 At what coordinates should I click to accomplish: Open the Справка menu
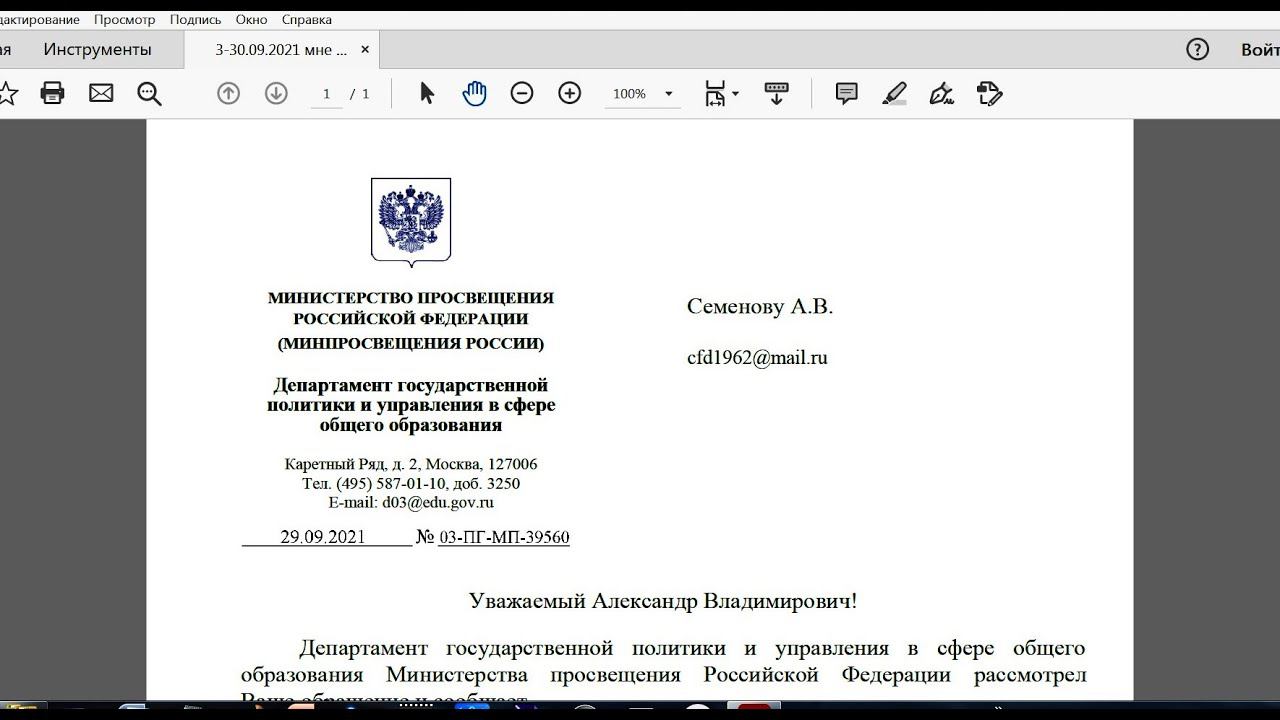pos(306,19)
